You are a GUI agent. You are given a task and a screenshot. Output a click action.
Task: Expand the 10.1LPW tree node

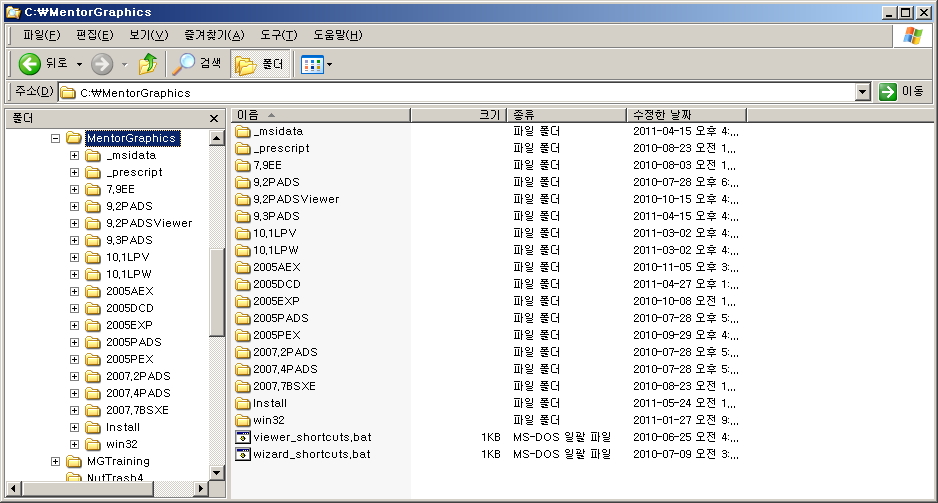click(x=74, y=275)
